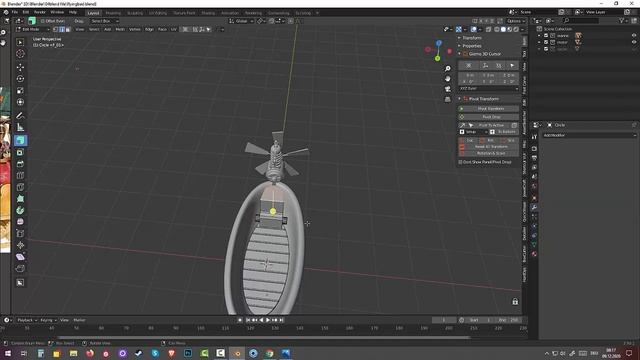Select the Inset Faces tool
Screen dimensions: 640x360
click(20, 152)
